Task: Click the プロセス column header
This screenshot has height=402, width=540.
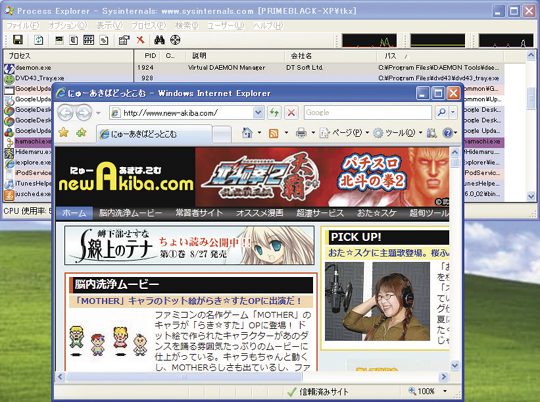Action: point(68,56)
